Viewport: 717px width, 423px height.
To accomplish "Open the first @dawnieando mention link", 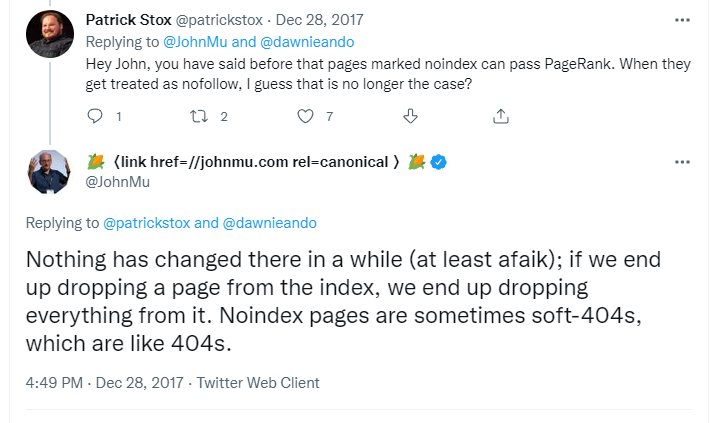I will coord(307,42).
